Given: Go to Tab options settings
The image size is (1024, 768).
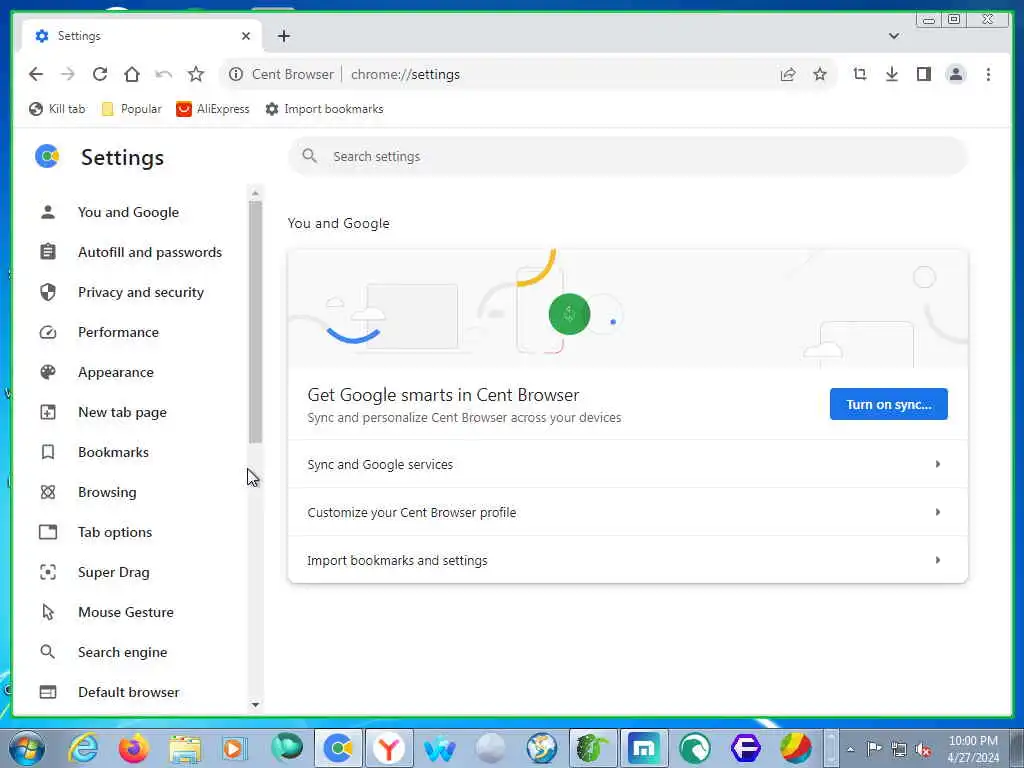Looking at the screenshot, I should 114,532.
